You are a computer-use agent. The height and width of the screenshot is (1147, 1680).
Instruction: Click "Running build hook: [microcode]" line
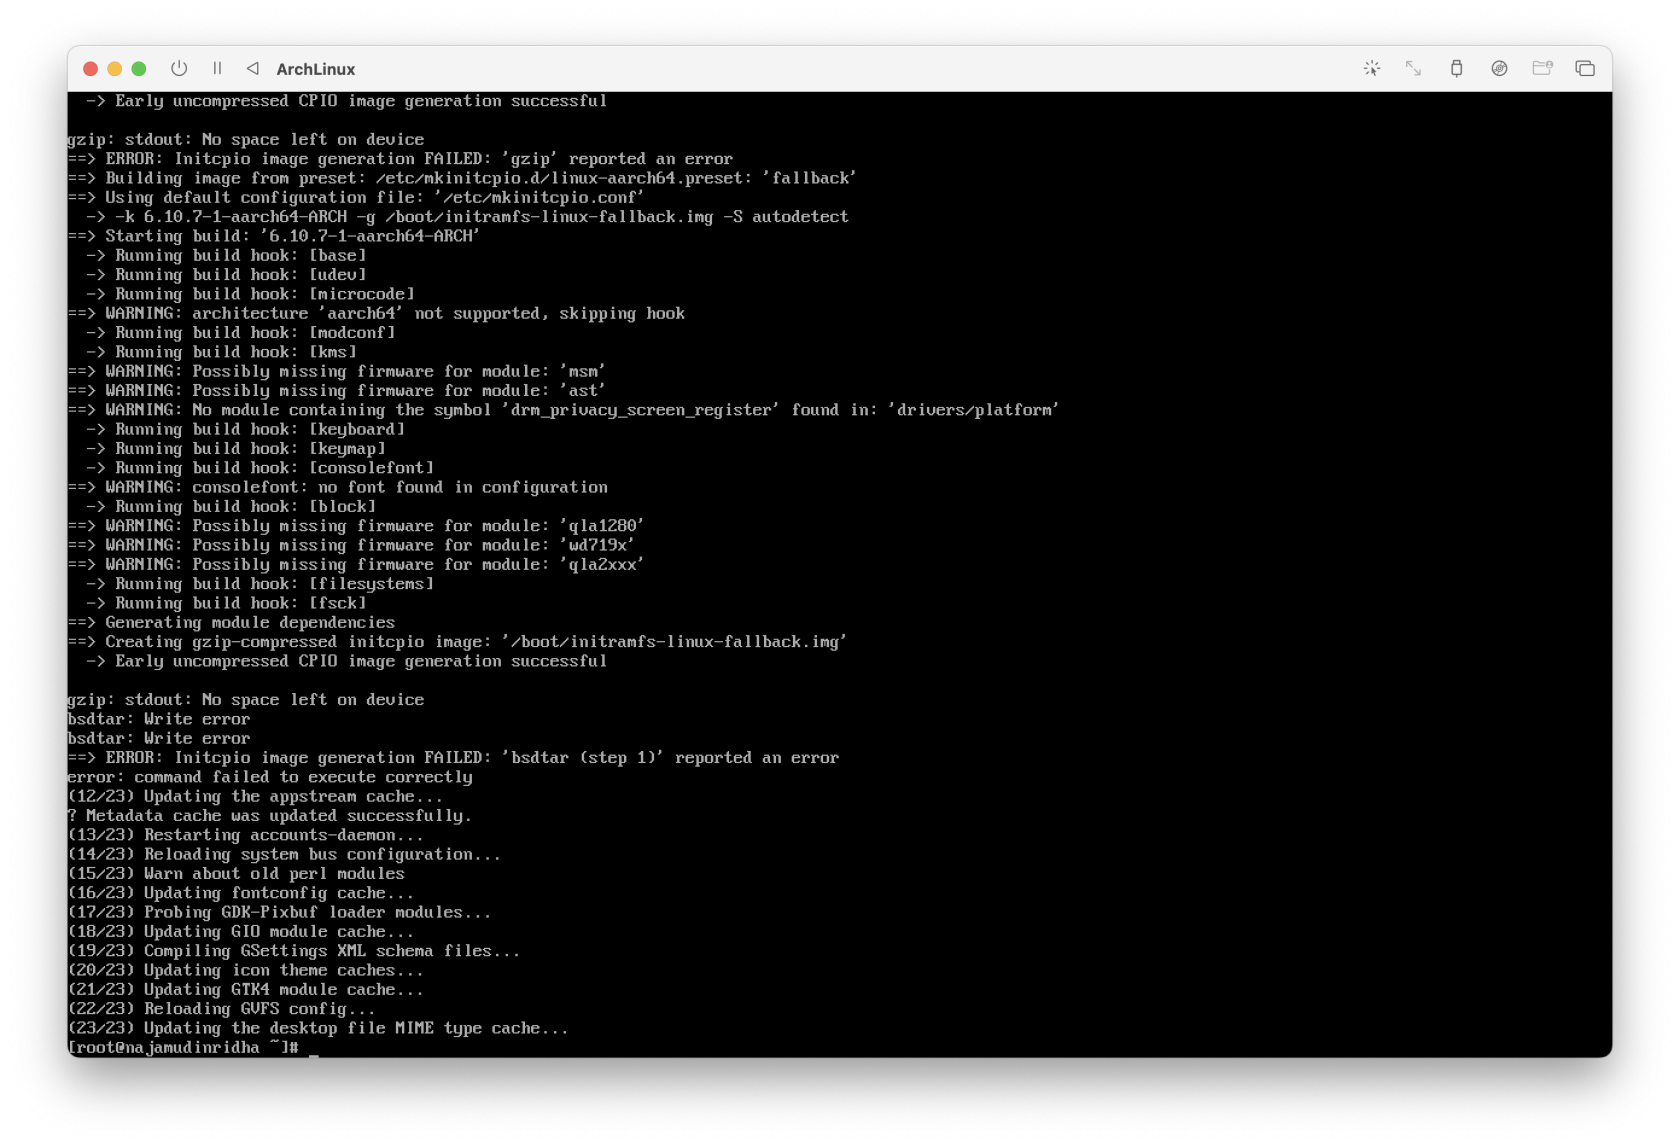(250, 294)
